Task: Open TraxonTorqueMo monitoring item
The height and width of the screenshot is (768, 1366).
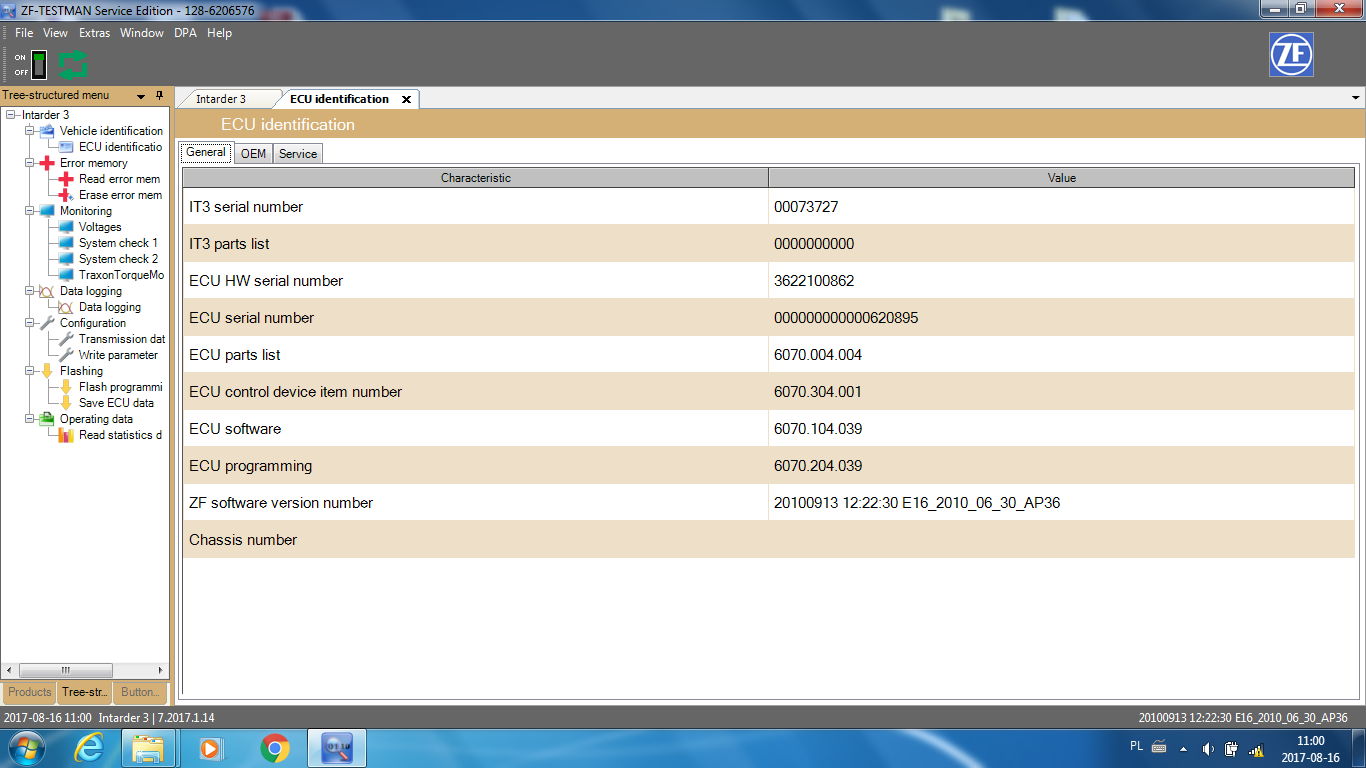Action: (x=121, y=275)
